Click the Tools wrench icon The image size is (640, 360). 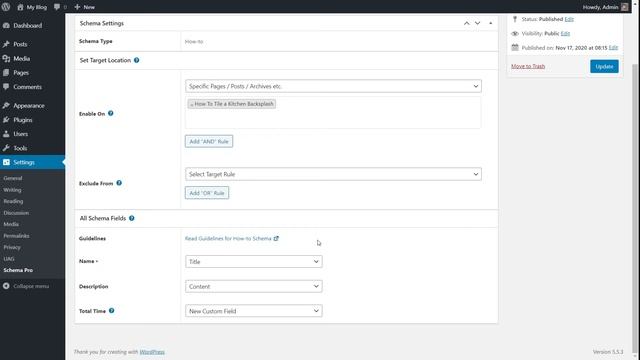coord(6,148)
